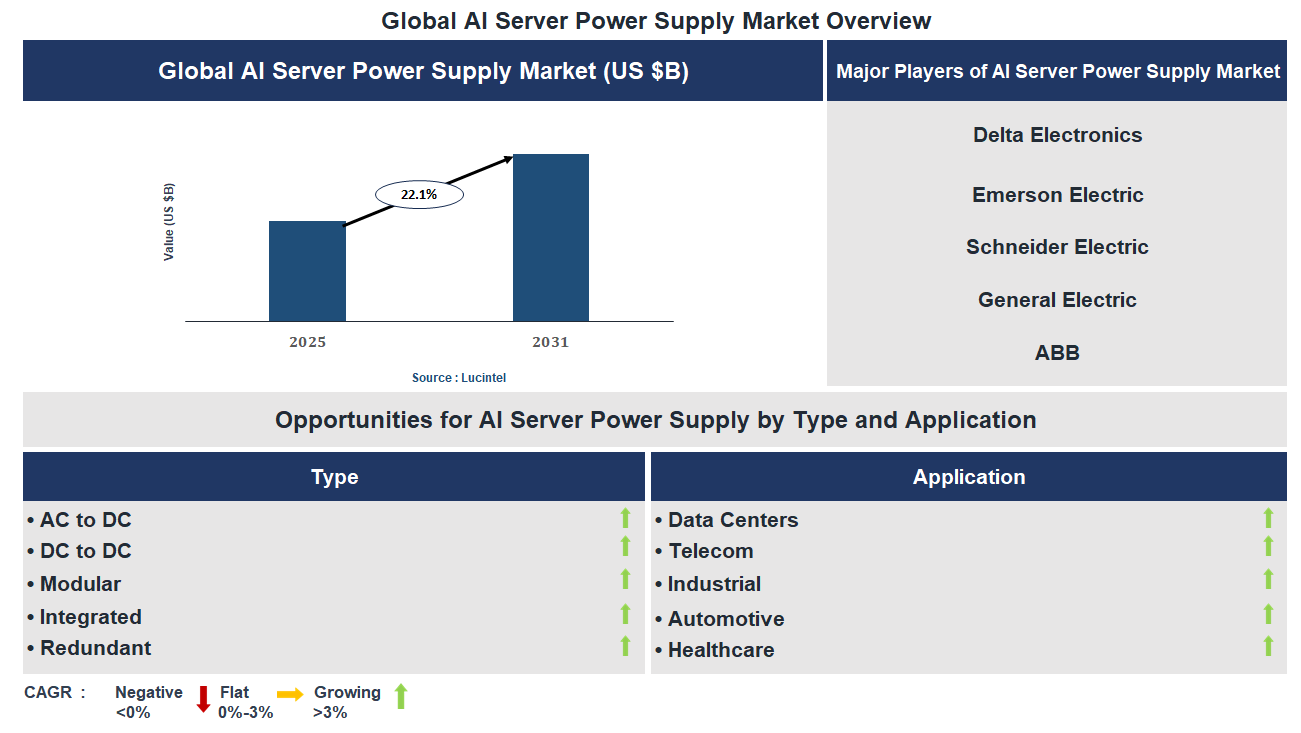Switch to the Application panel header

pyautogui.click(x=968, y=477)
